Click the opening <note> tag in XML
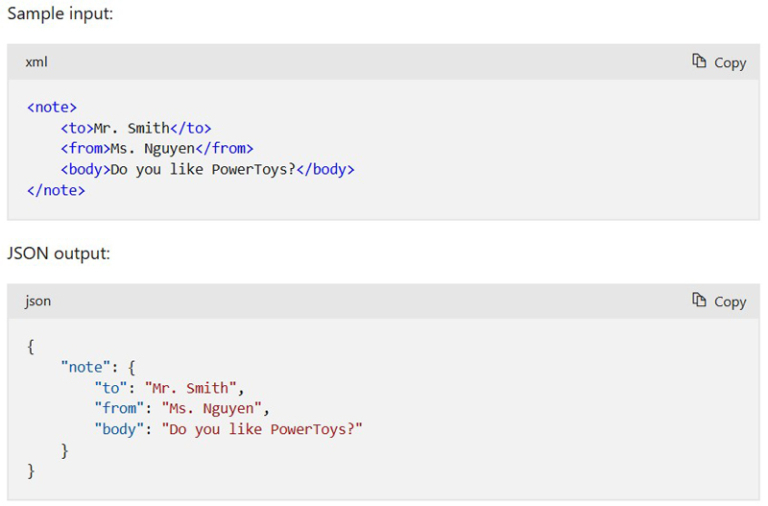 point(52,107)
